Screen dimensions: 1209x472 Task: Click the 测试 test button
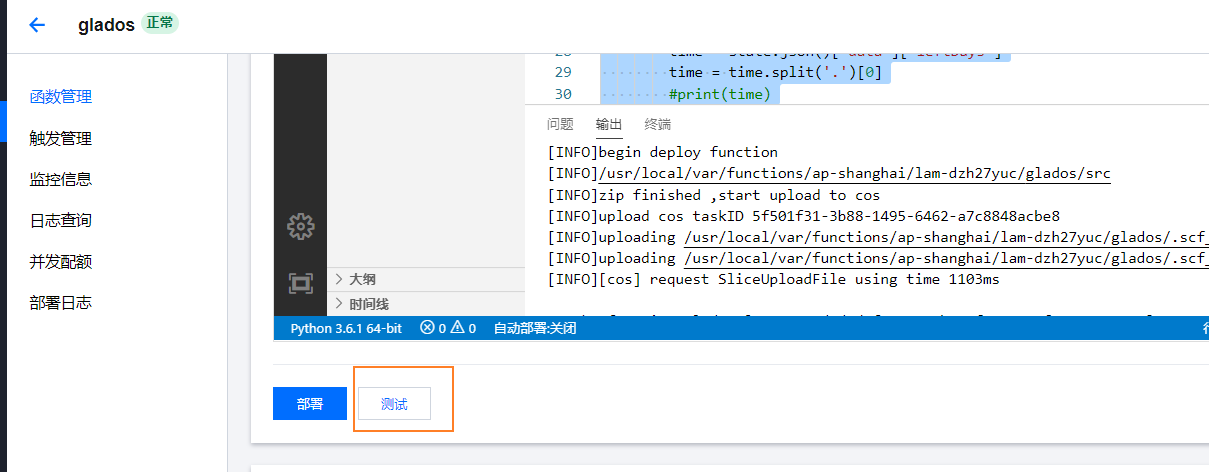(x=394, y=404)
